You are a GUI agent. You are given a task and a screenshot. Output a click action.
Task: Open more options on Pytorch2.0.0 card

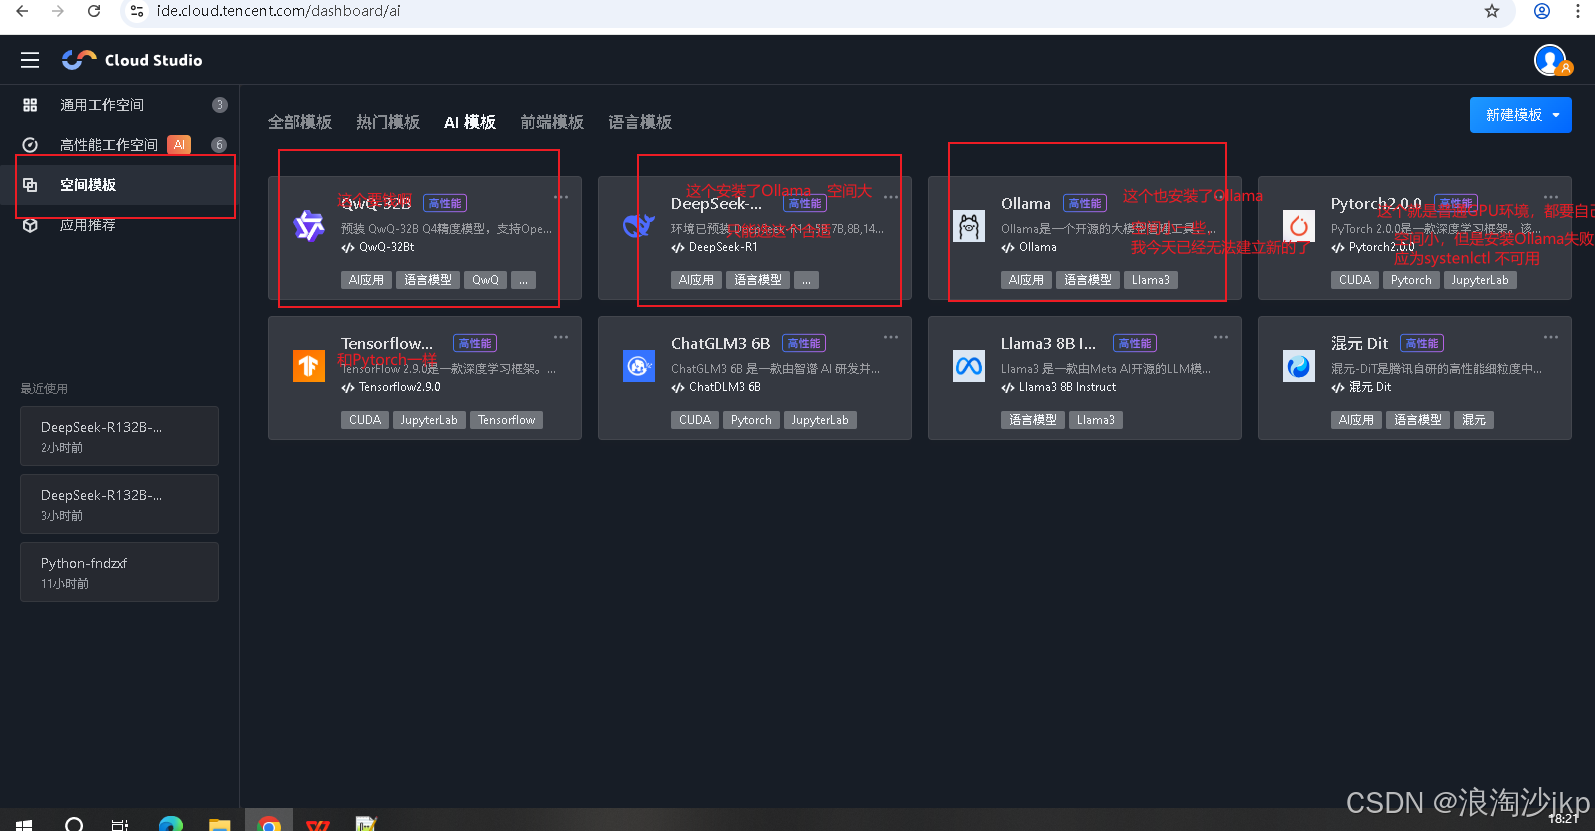[1551, 197]
